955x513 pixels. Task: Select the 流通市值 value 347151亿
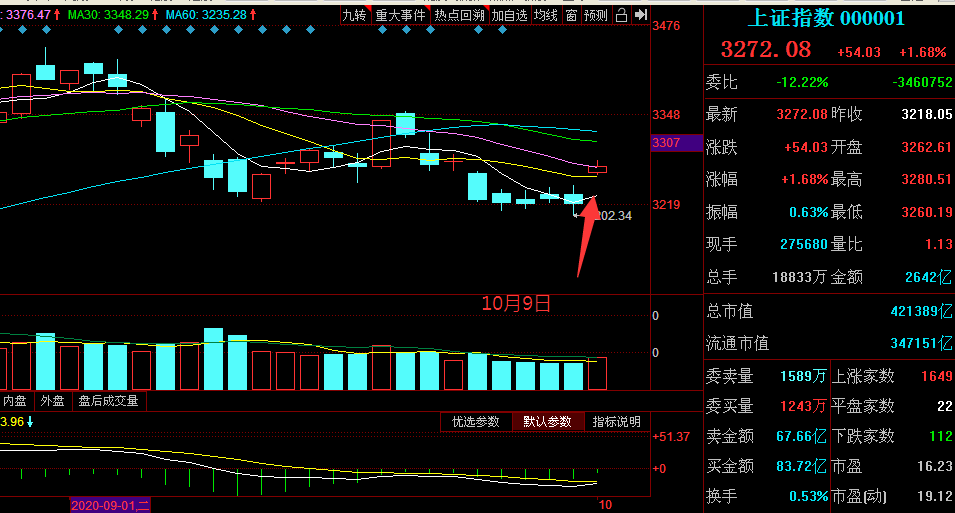(x=922, y=343)
